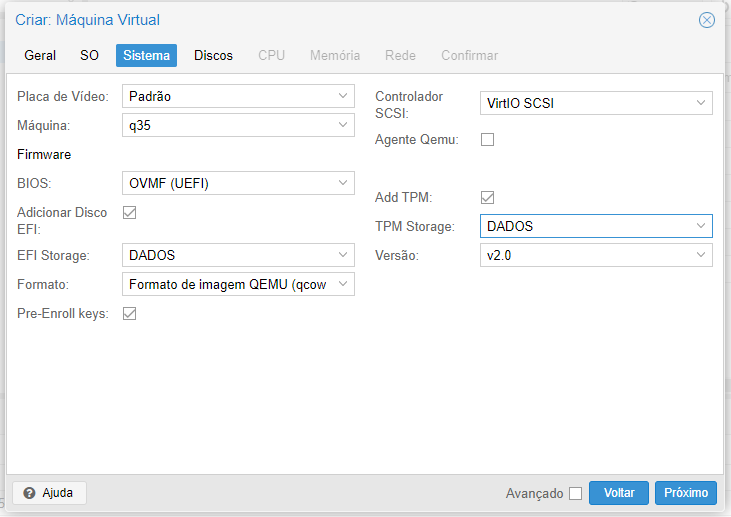Toggle Pre-Enroll keys checkbox
The width and height of the screenshot is (731, 517).
[x=129, y=313]
